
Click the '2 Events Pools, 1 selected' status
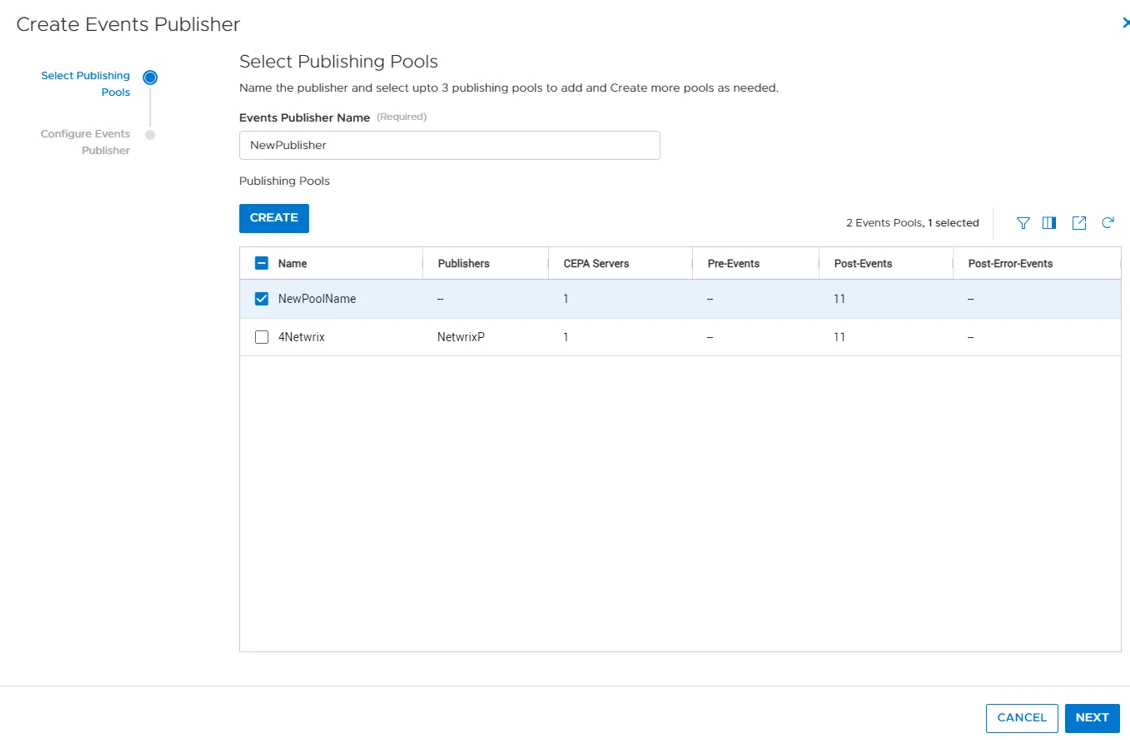click(912, 223)
